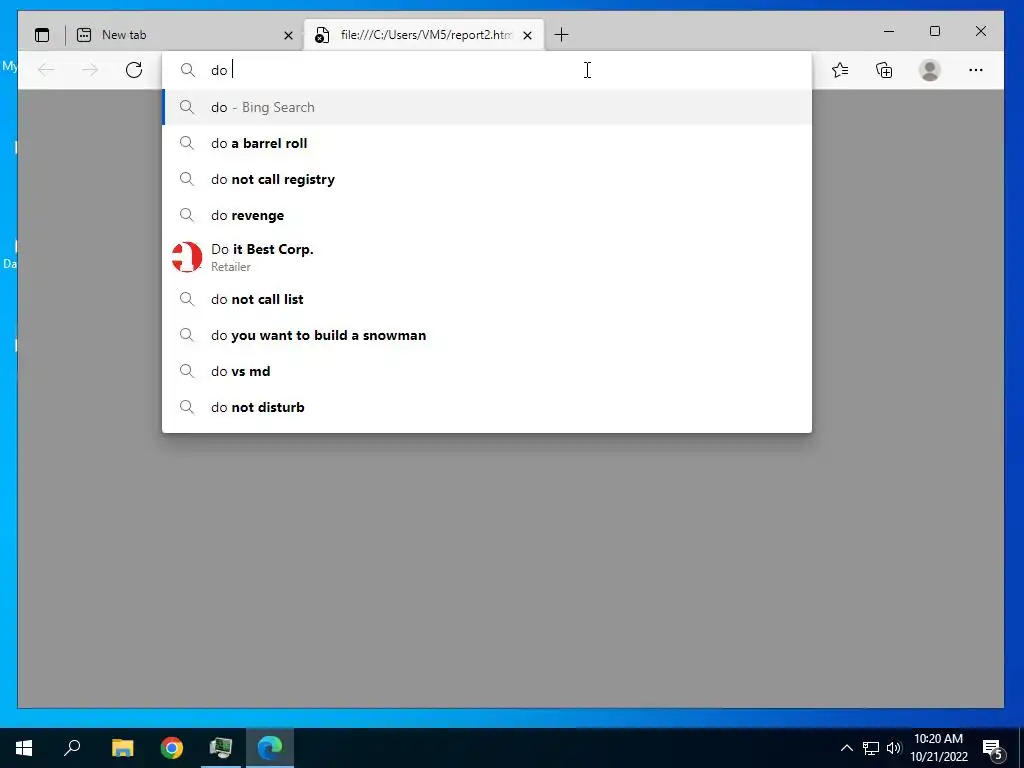The height and width of the screenshot is (768, 1024).
Task: Open taskbar Search magnifier
Action: coord(72,748)
